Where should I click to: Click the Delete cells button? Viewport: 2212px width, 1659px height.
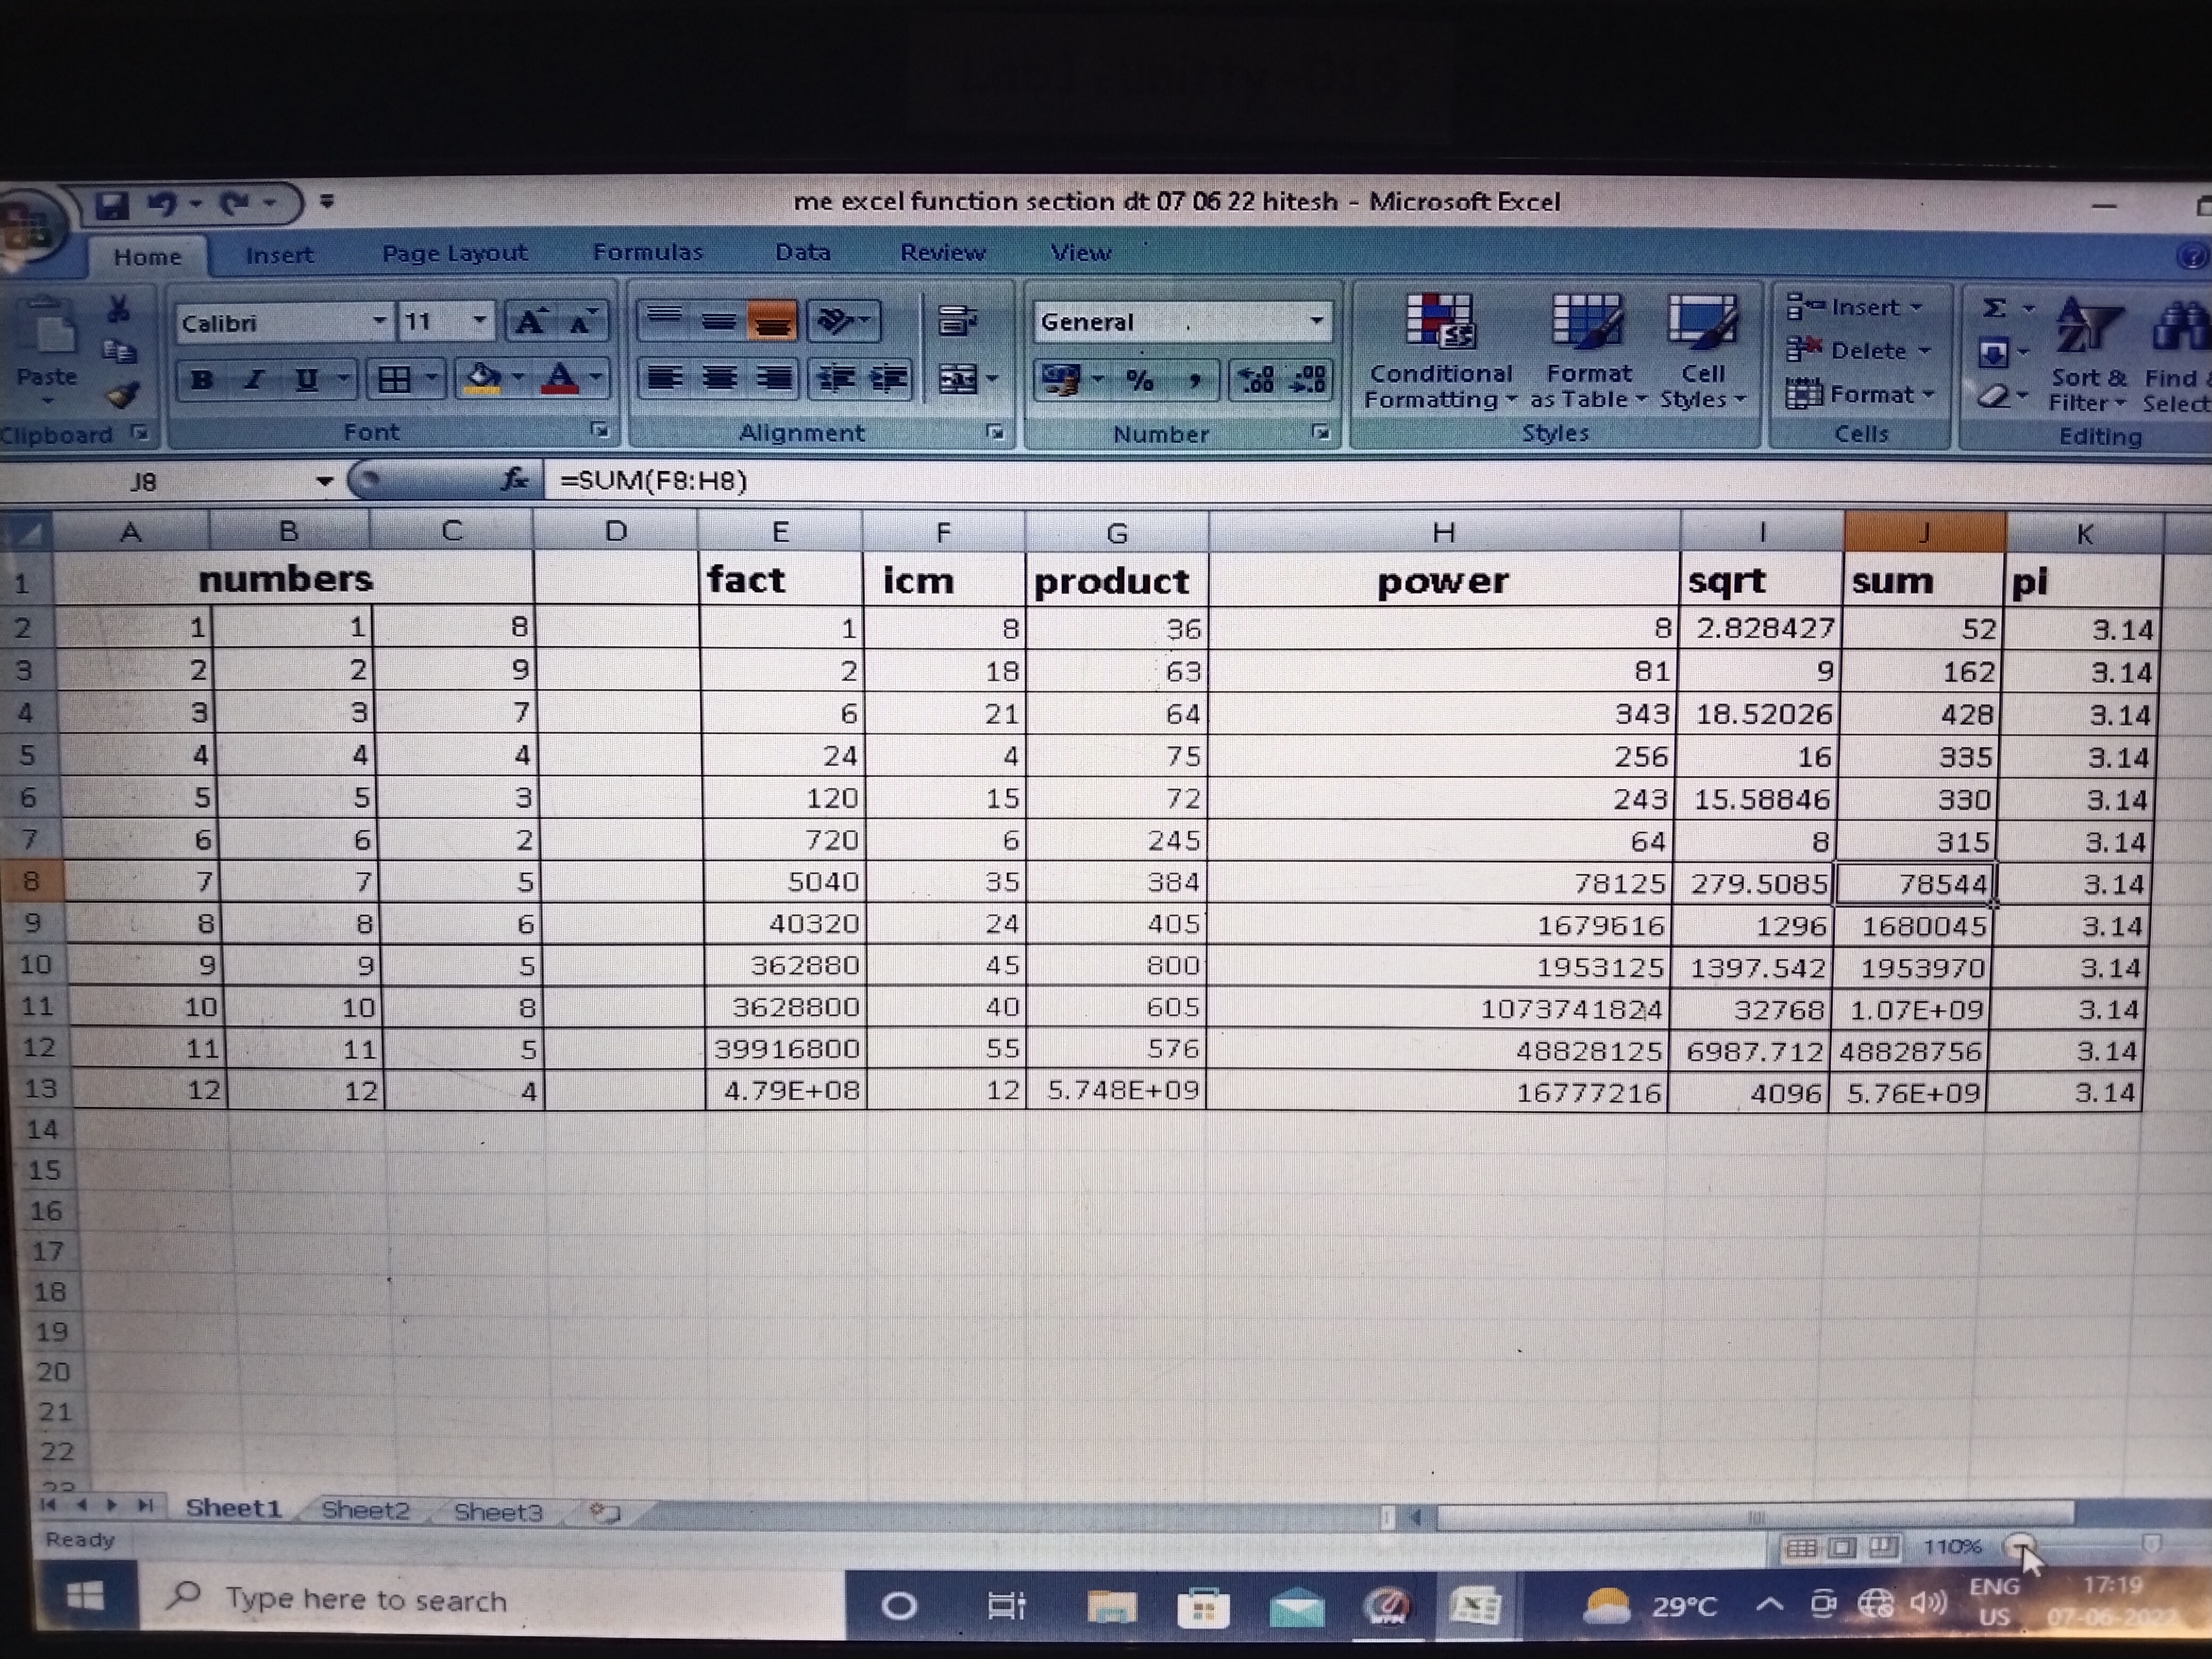coord(1858,351)
